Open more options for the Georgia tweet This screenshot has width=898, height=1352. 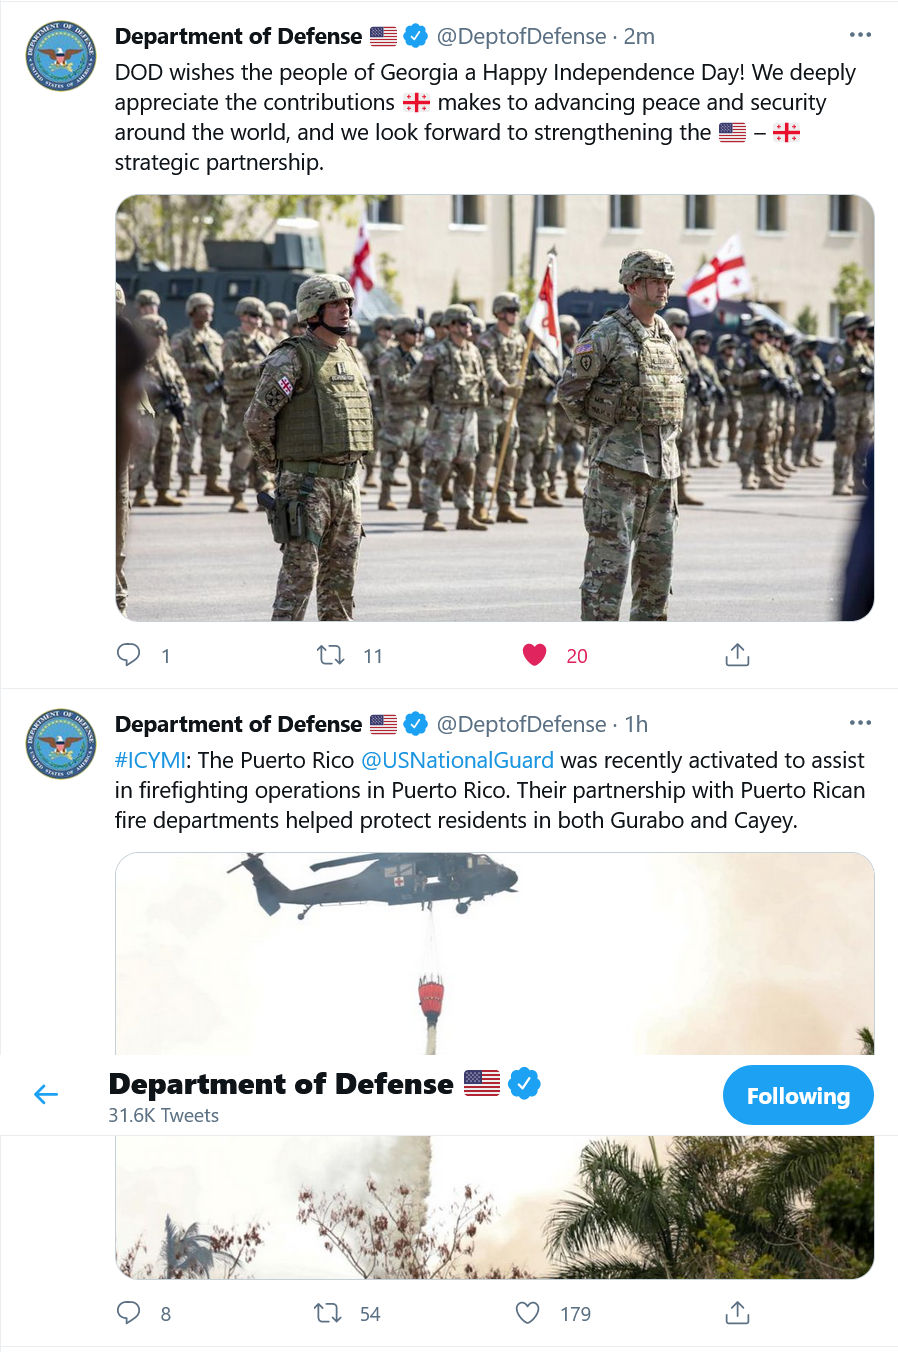click(x=860, y=35)
